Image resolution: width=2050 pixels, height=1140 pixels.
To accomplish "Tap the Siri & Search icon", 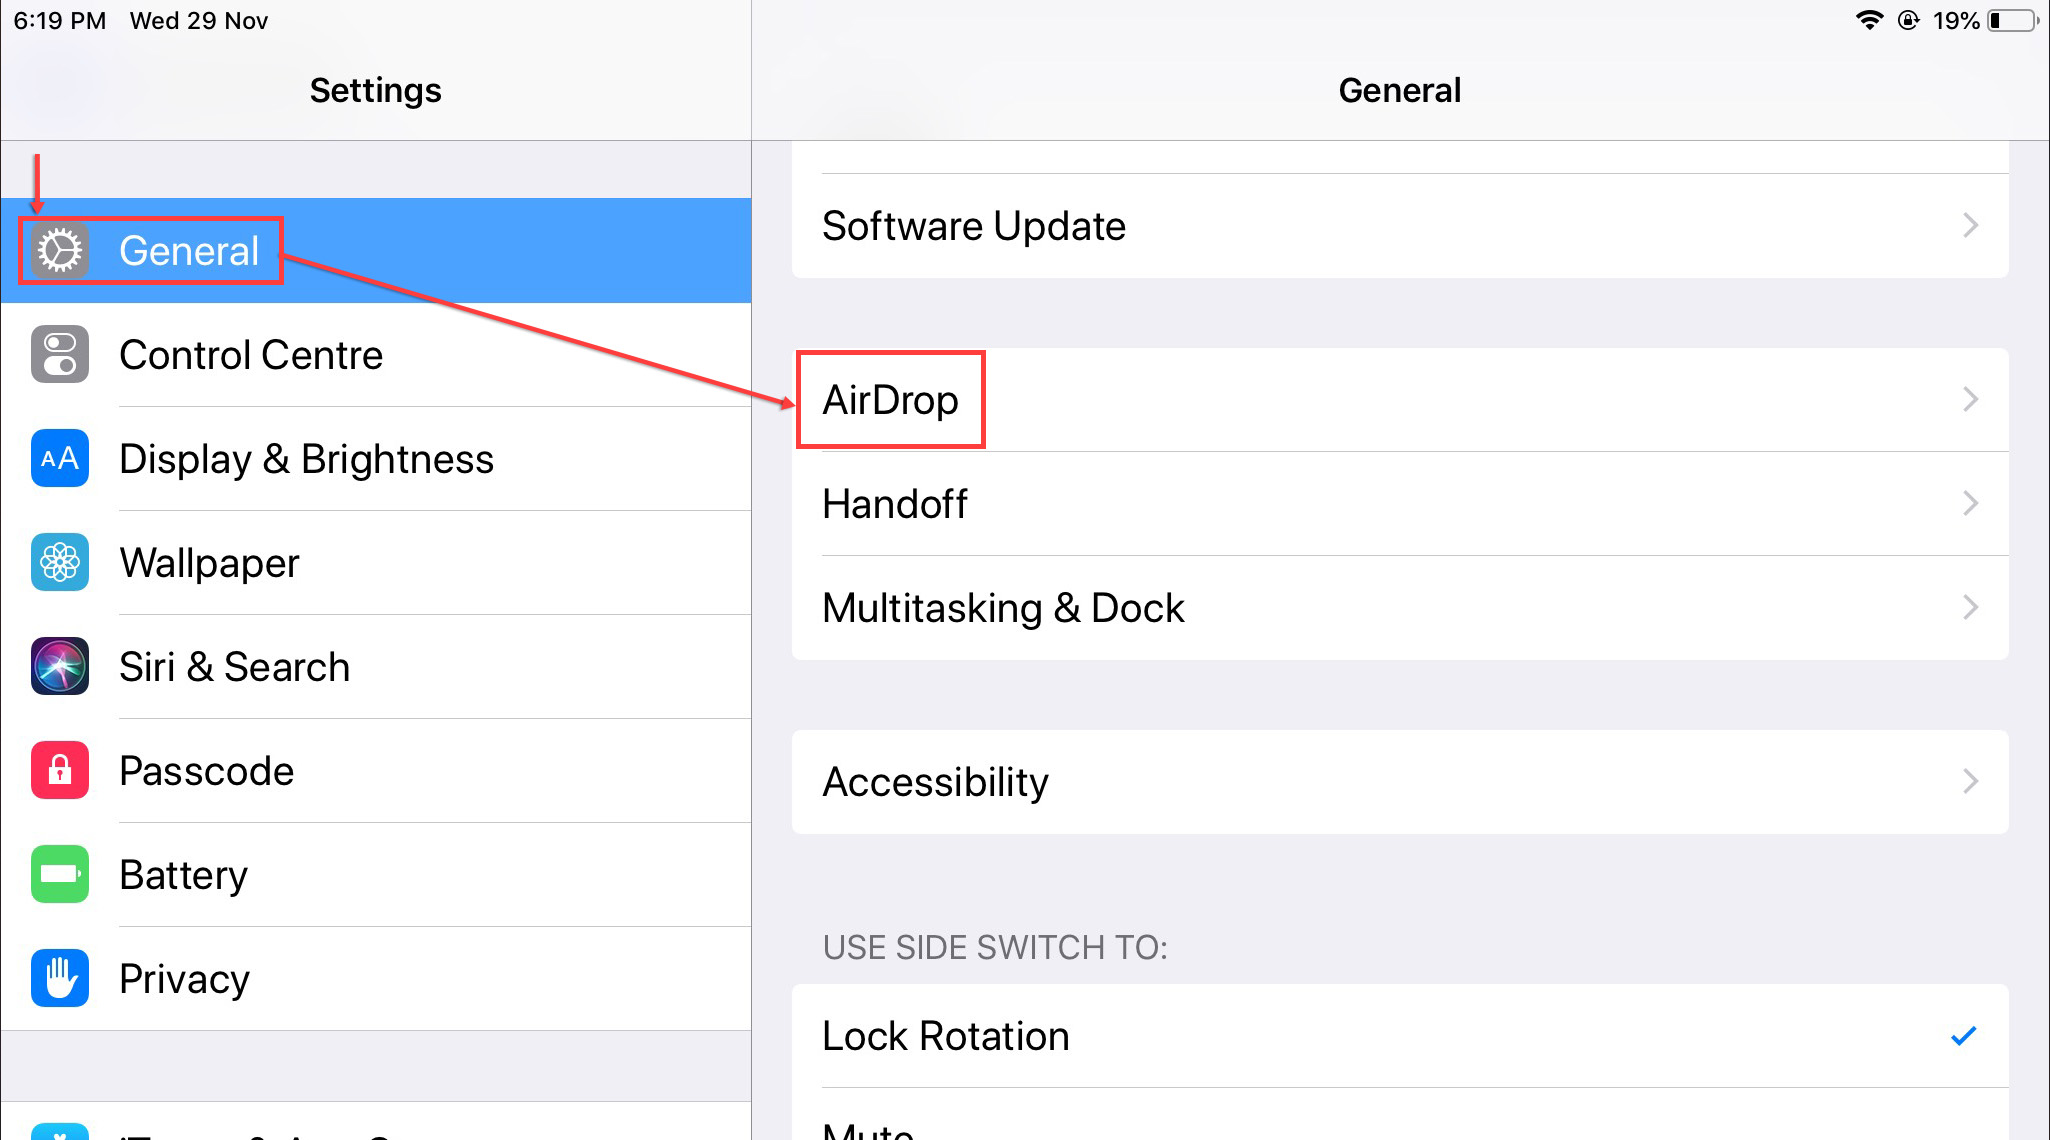I will pos(60,666).
